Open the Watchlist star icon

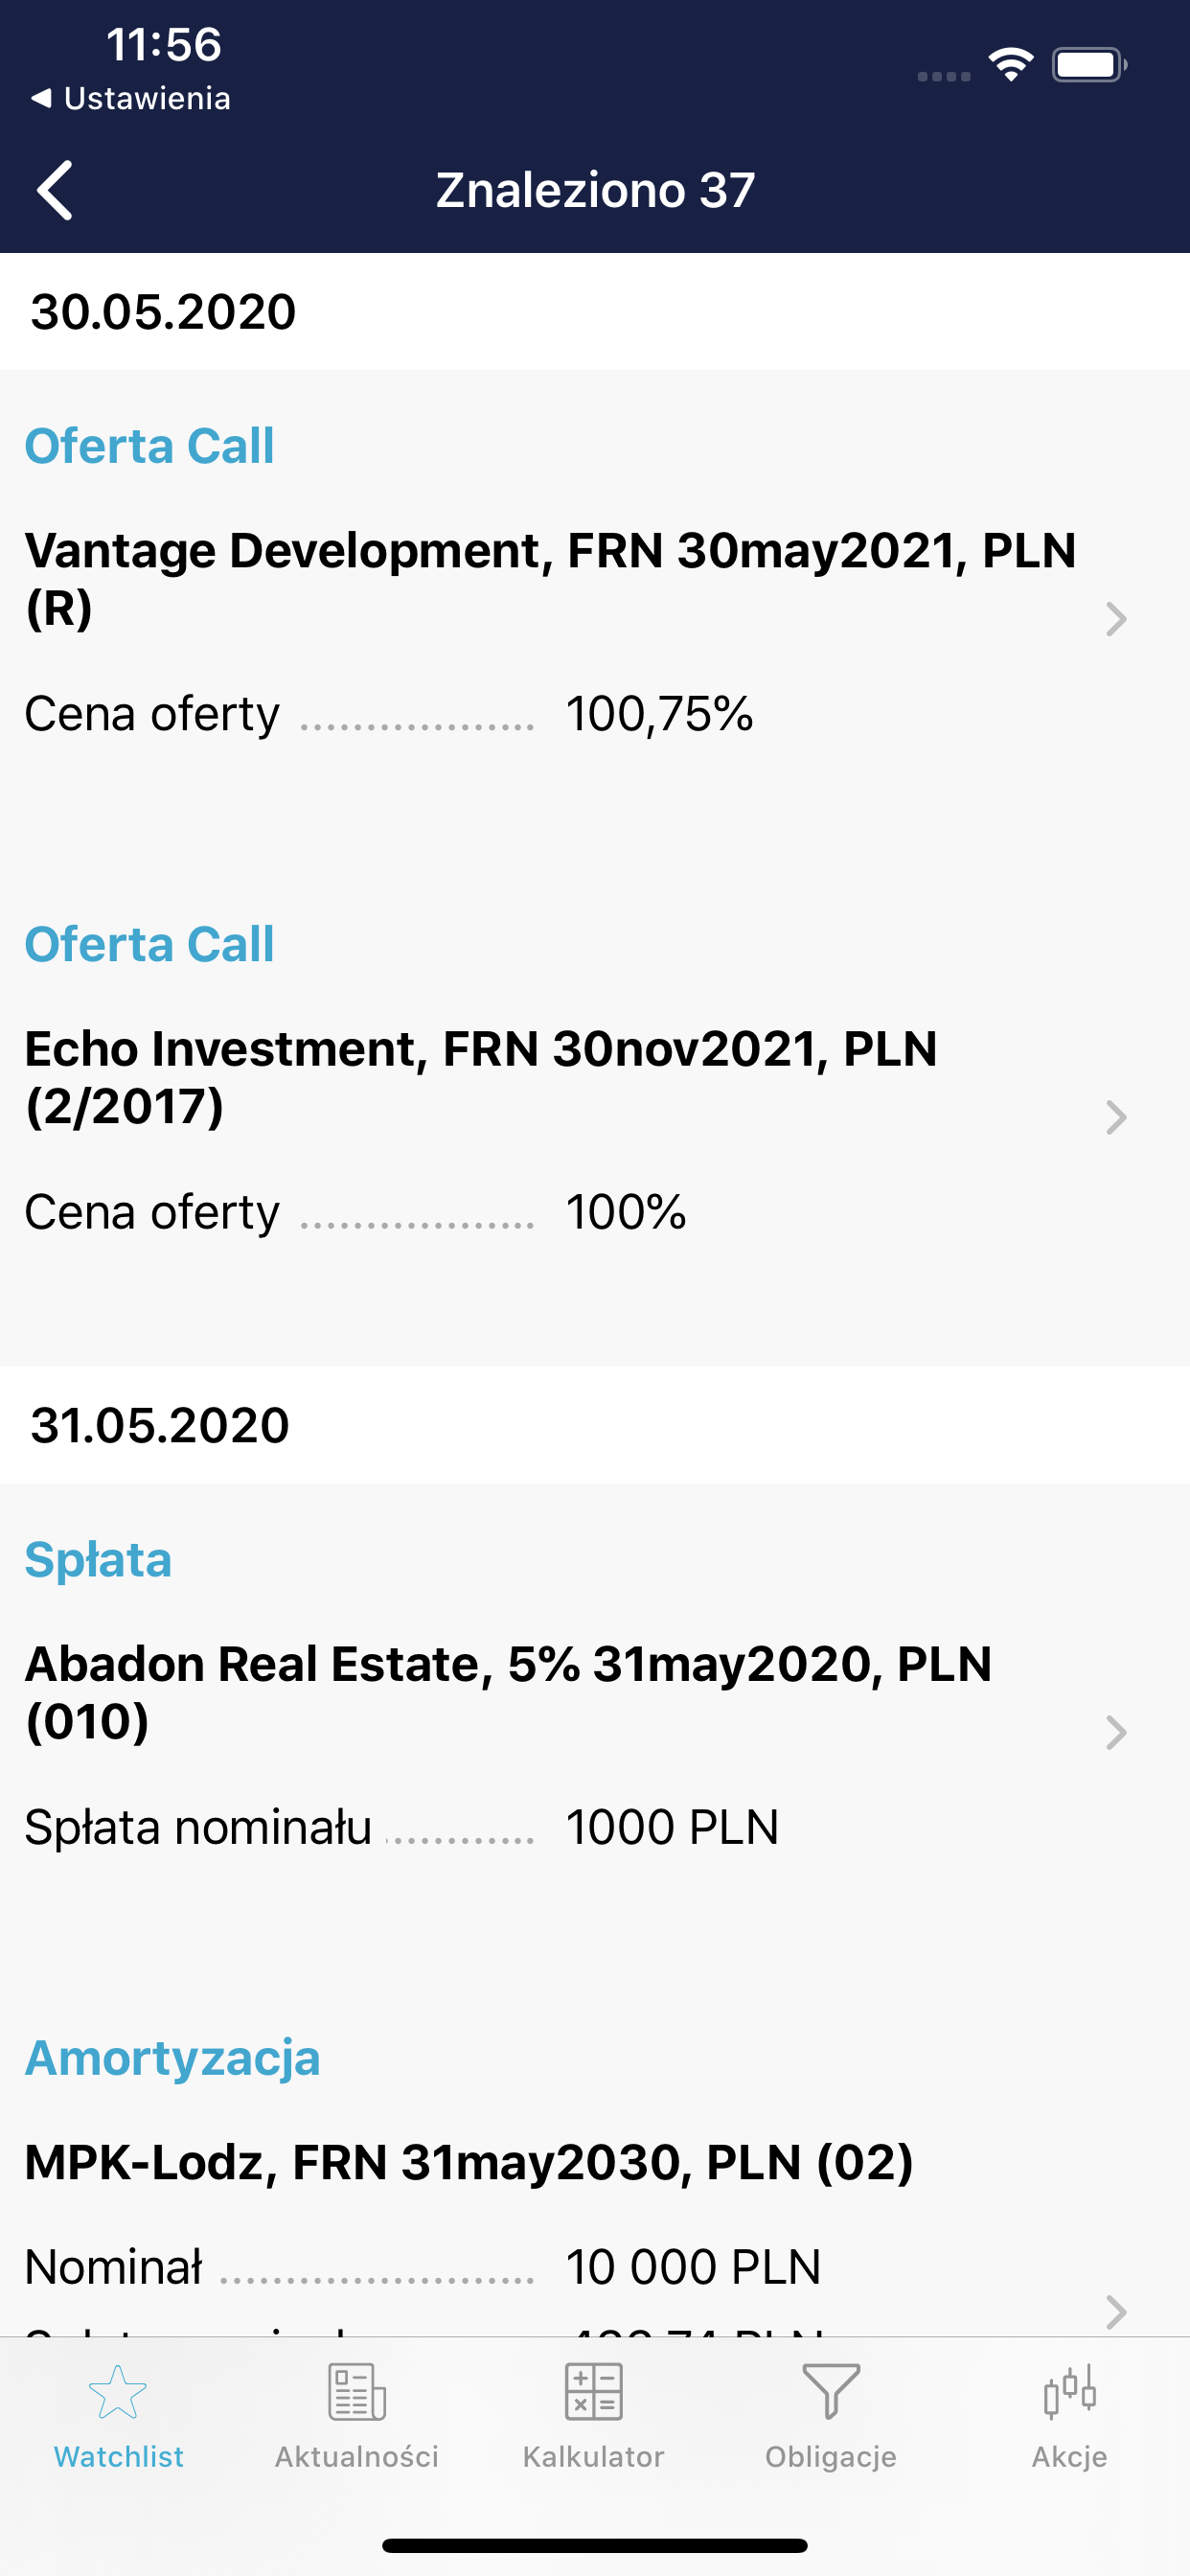[x=118, y=2392]
